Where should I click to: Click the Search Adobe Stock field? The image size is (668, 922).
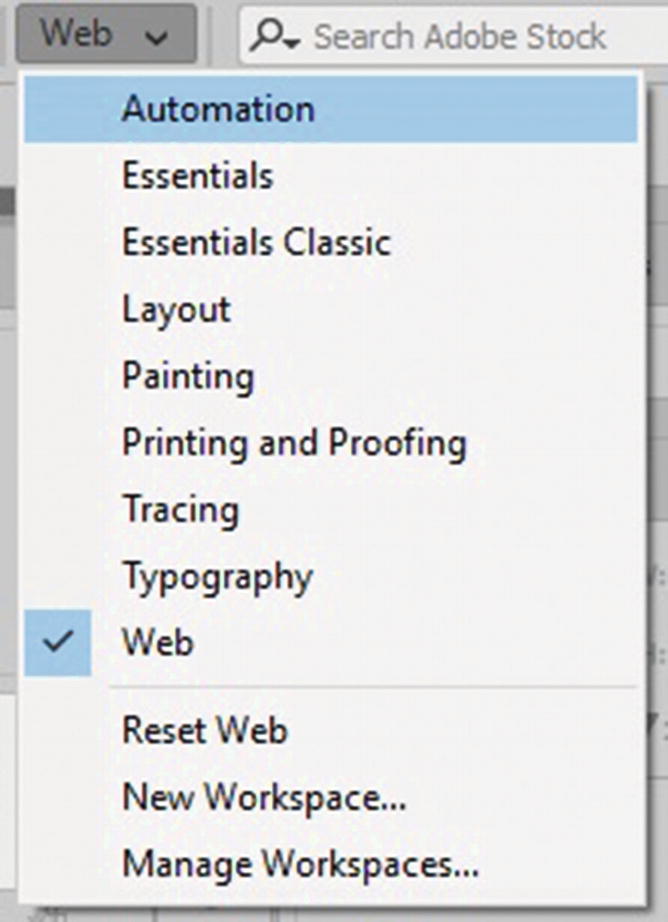pyautogui.click(x=460, y=37)
